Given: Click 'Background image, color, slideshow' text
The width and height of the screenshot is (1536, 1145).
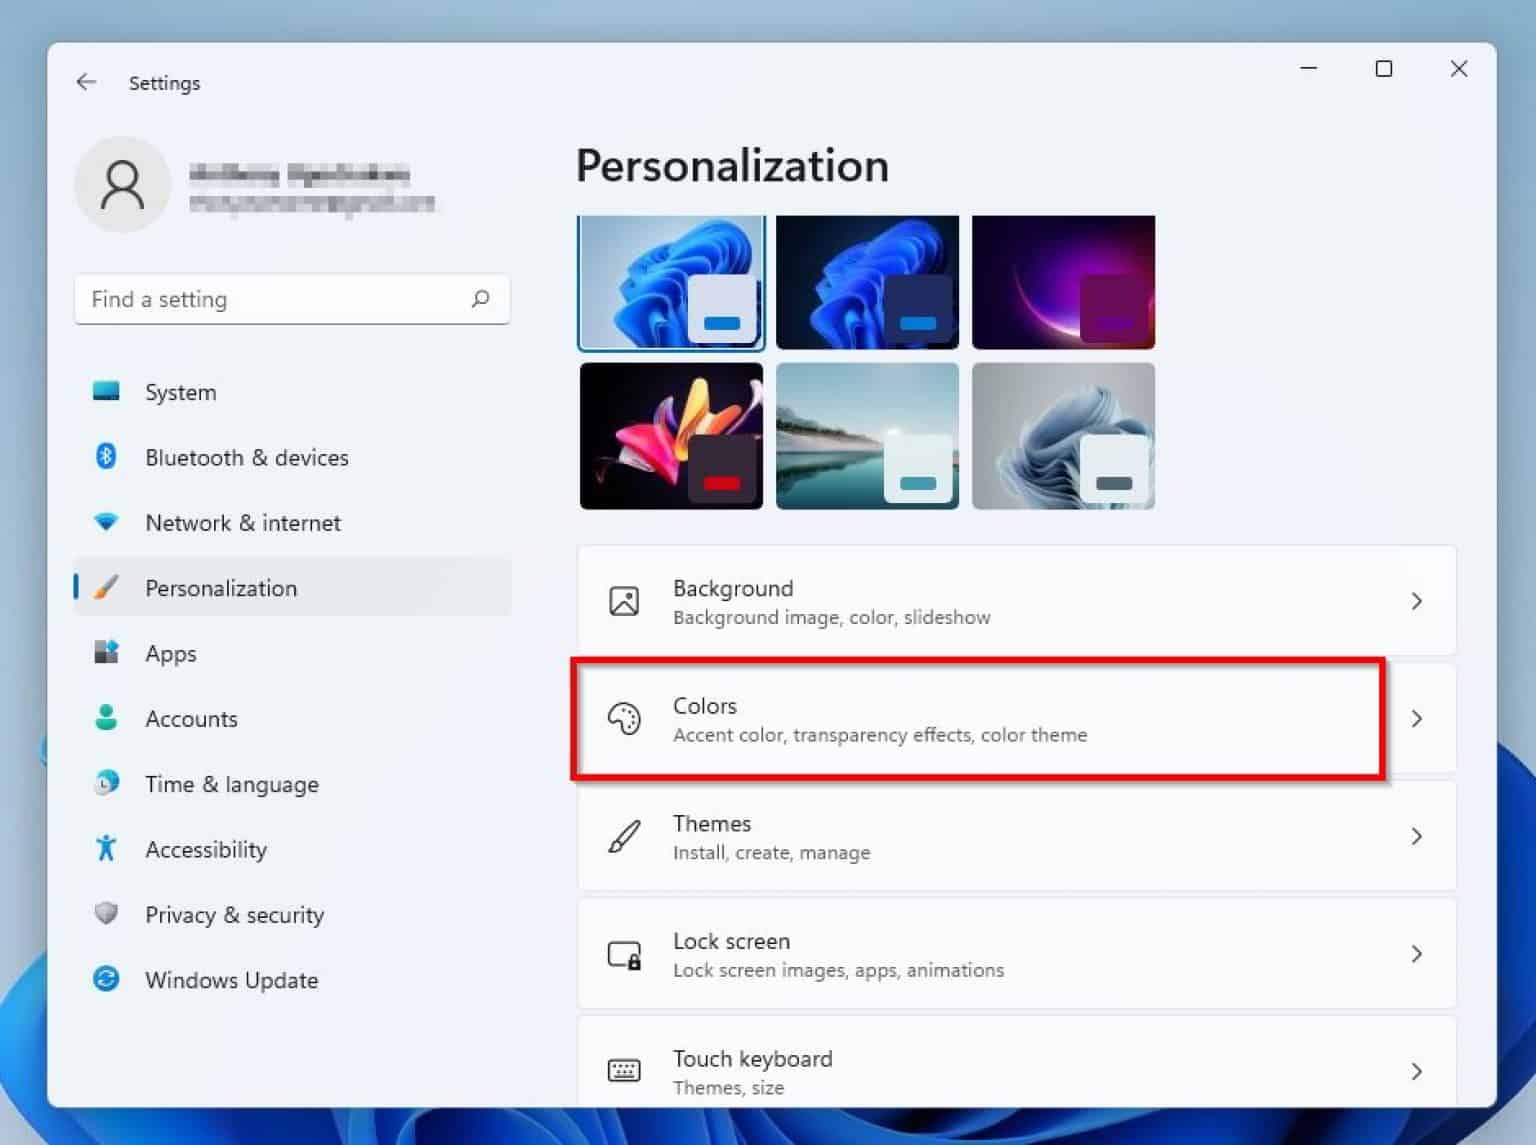Looking at the screenshot, I should [832, 617].
